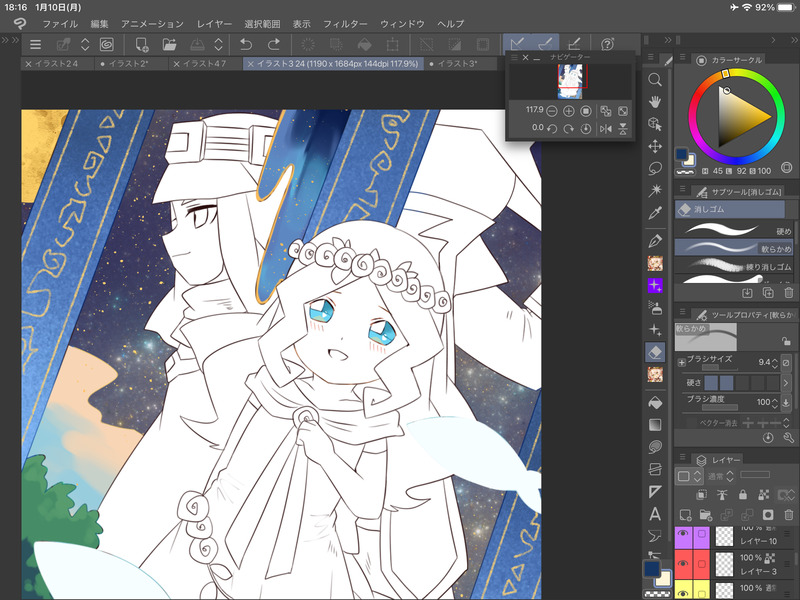The height and width of the screenshot is (600, 800).
Task: Toggle clip to layer below icon
Action: click(x=702, y=494)
